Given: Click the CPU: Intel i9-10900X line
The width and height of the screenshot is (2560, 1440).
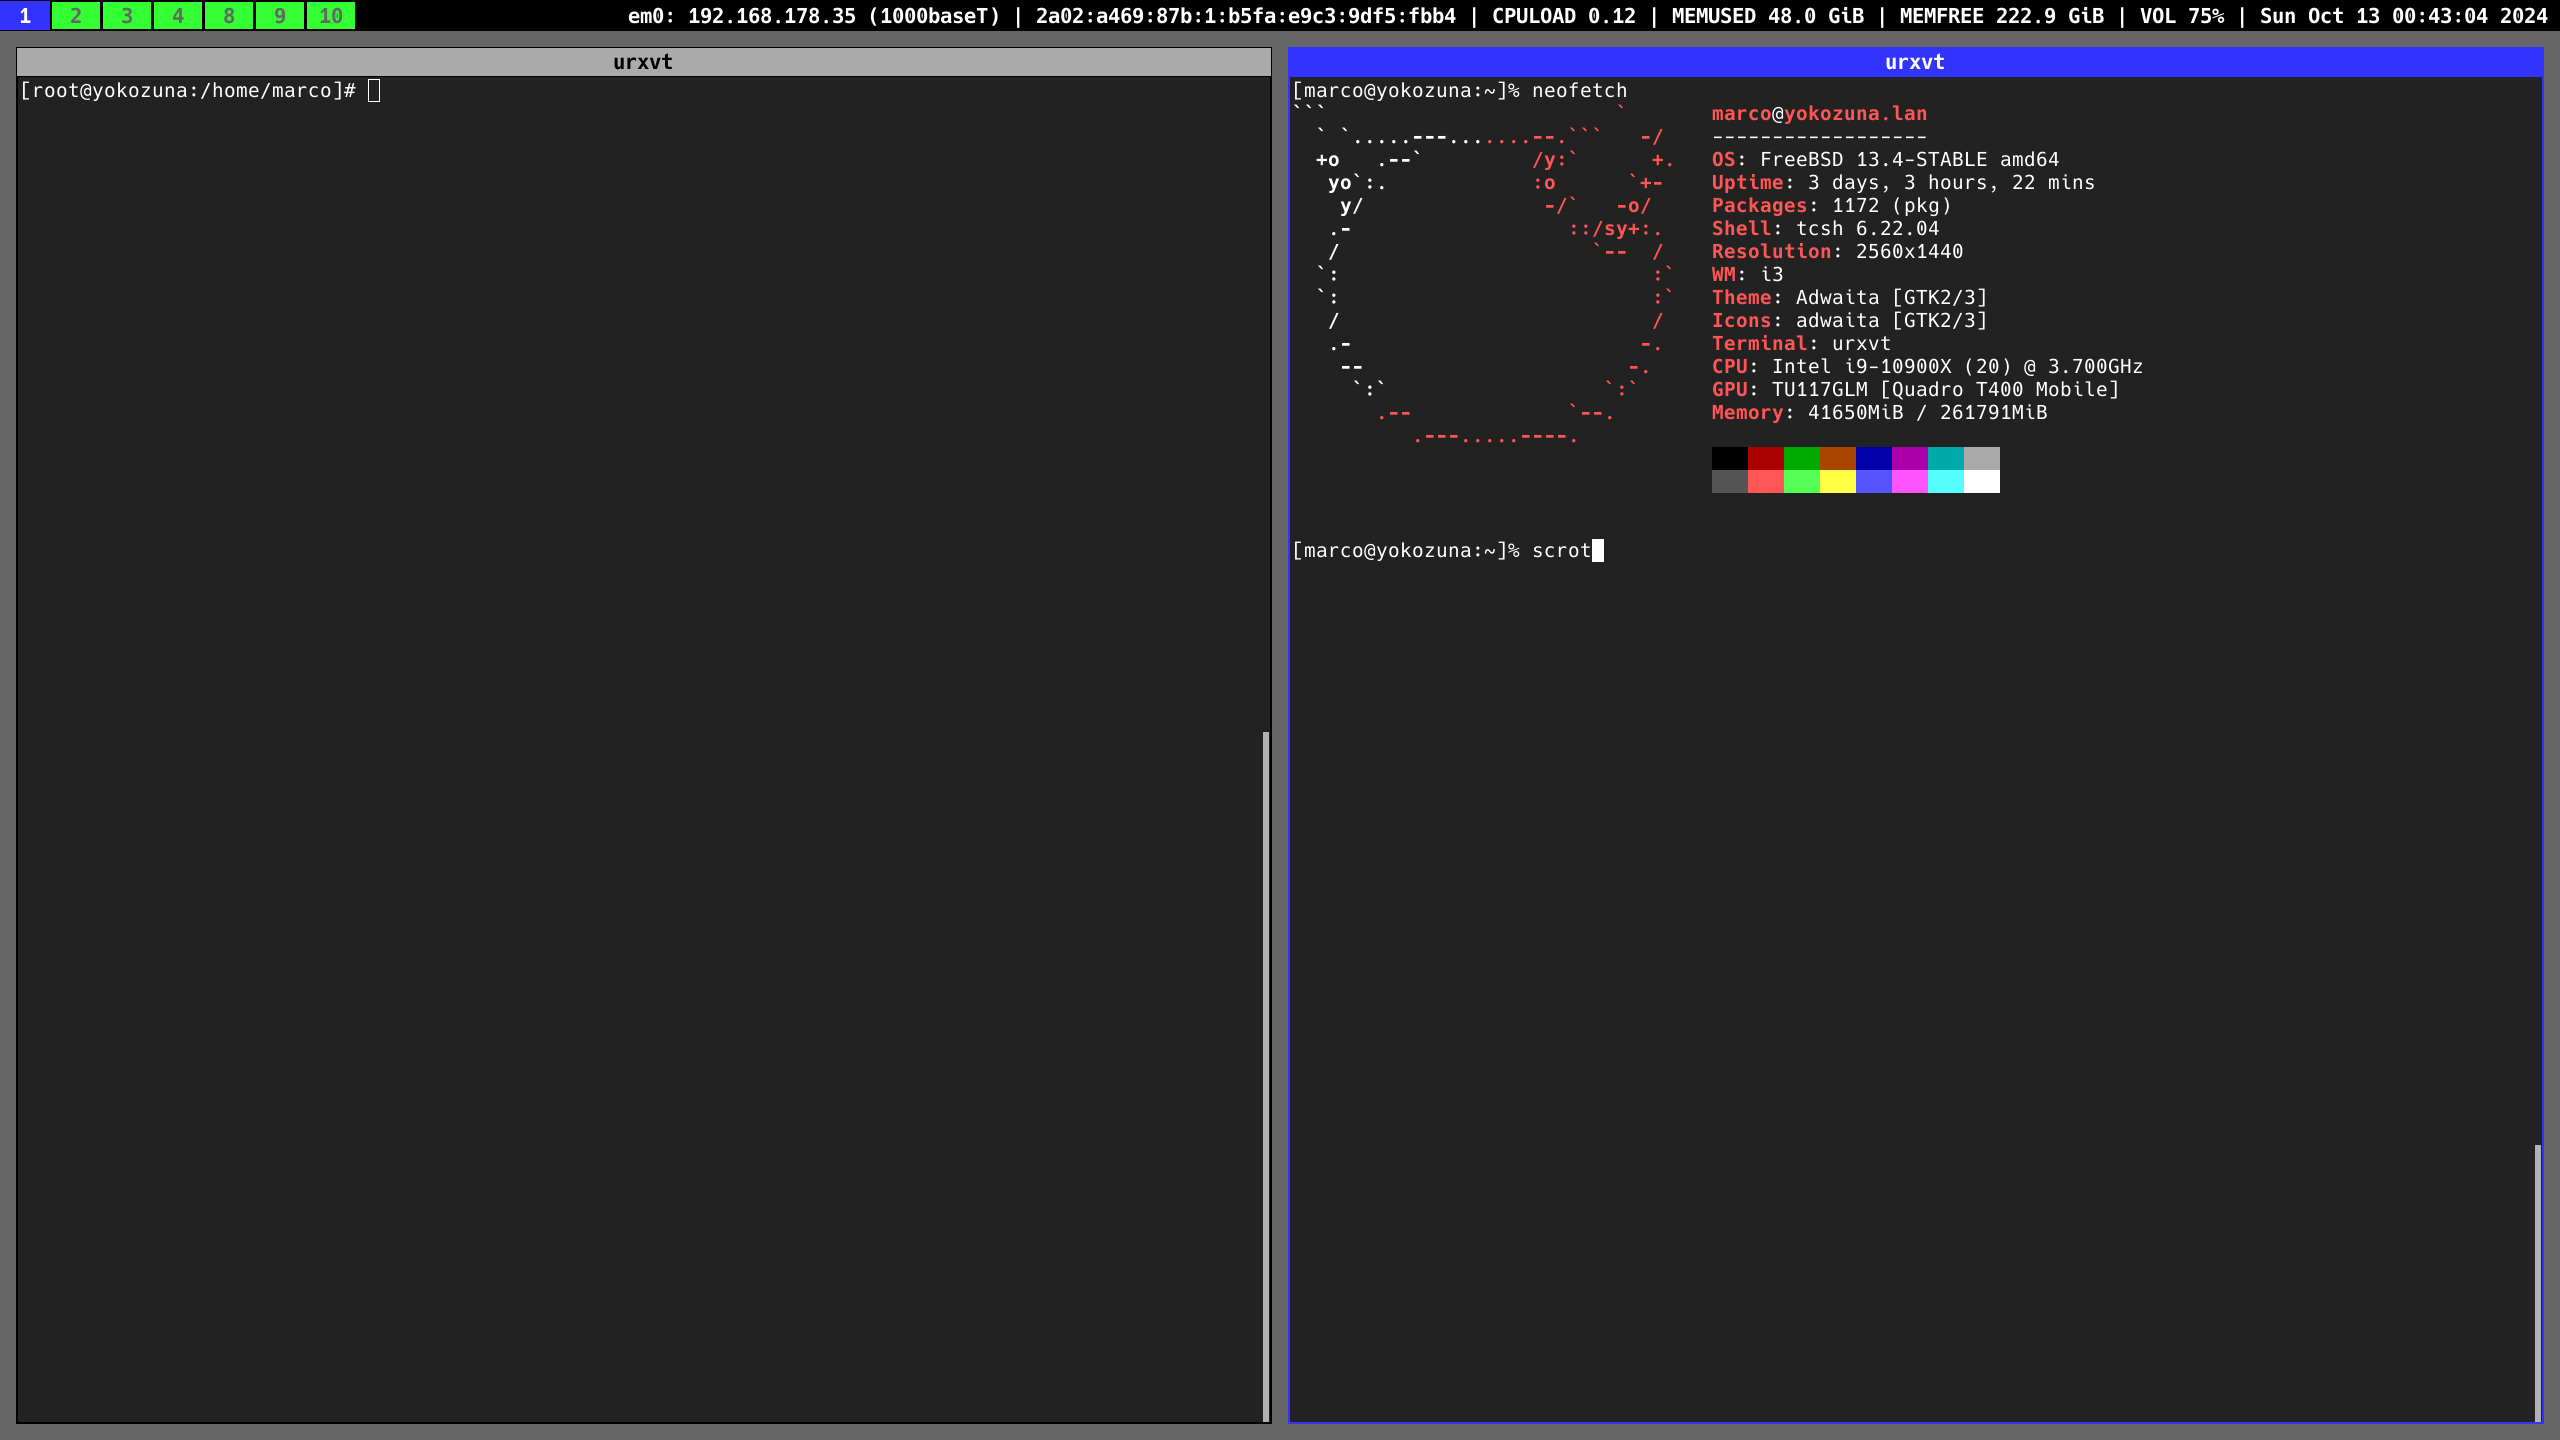Looking at the screenshot, I should 1927,367.
